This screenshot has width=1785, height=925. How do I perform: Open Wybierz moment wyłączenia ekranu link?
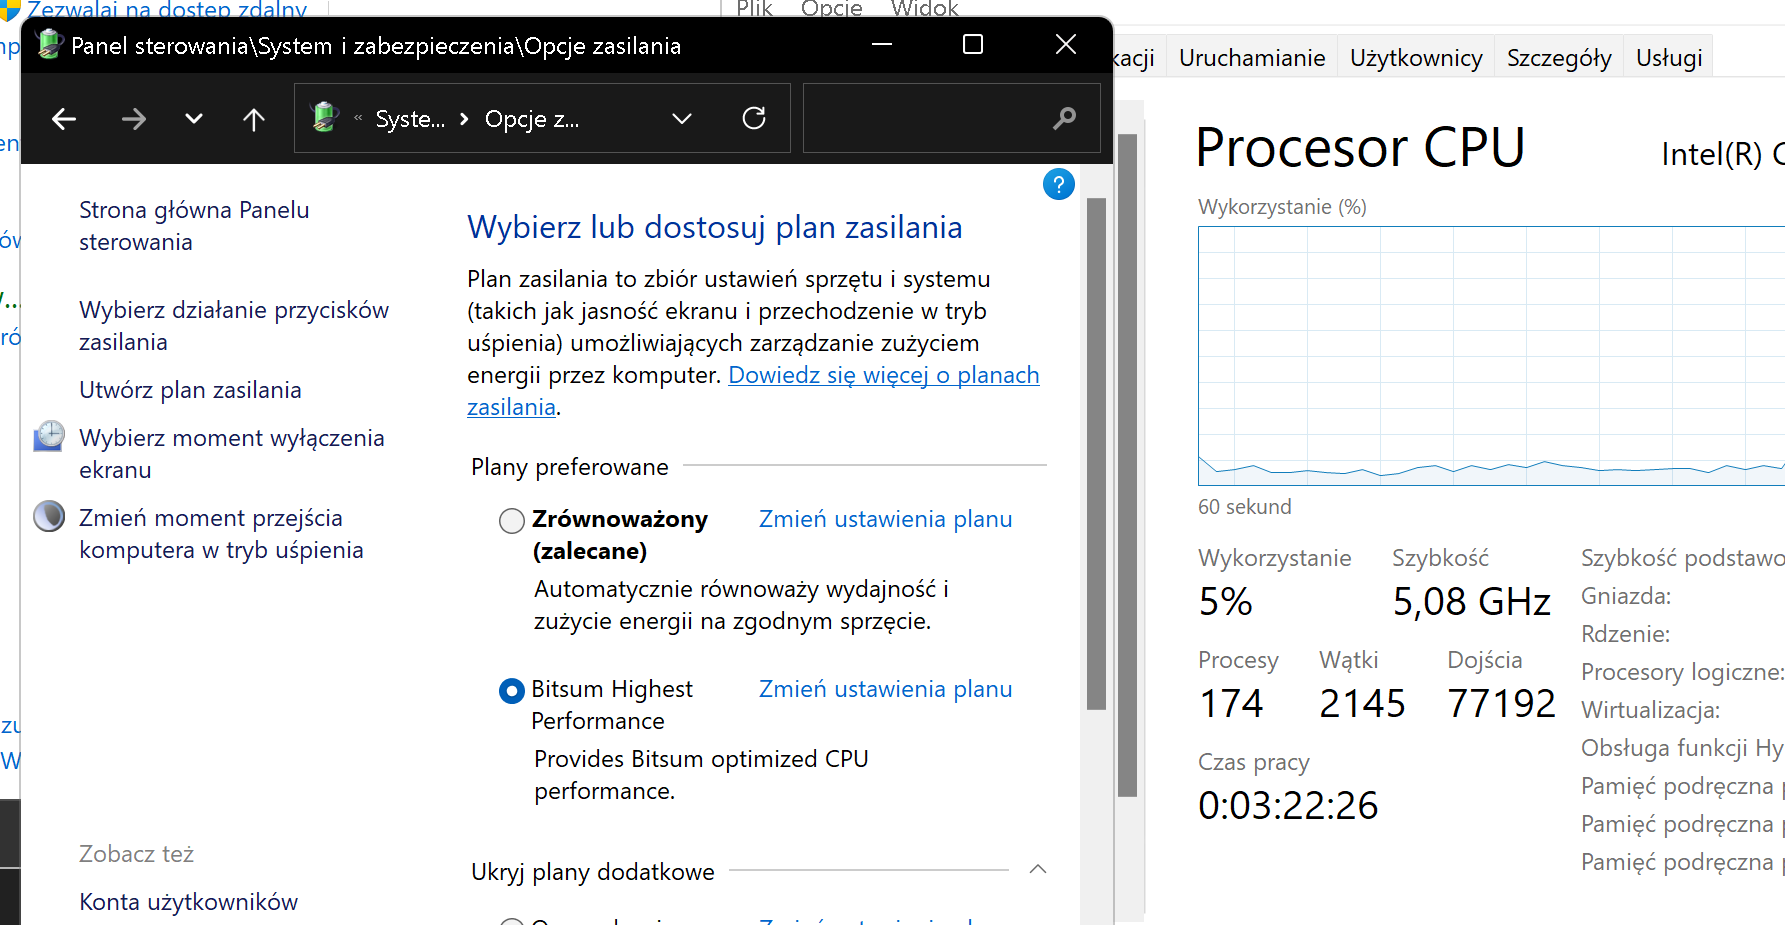(x=232, y=454)
